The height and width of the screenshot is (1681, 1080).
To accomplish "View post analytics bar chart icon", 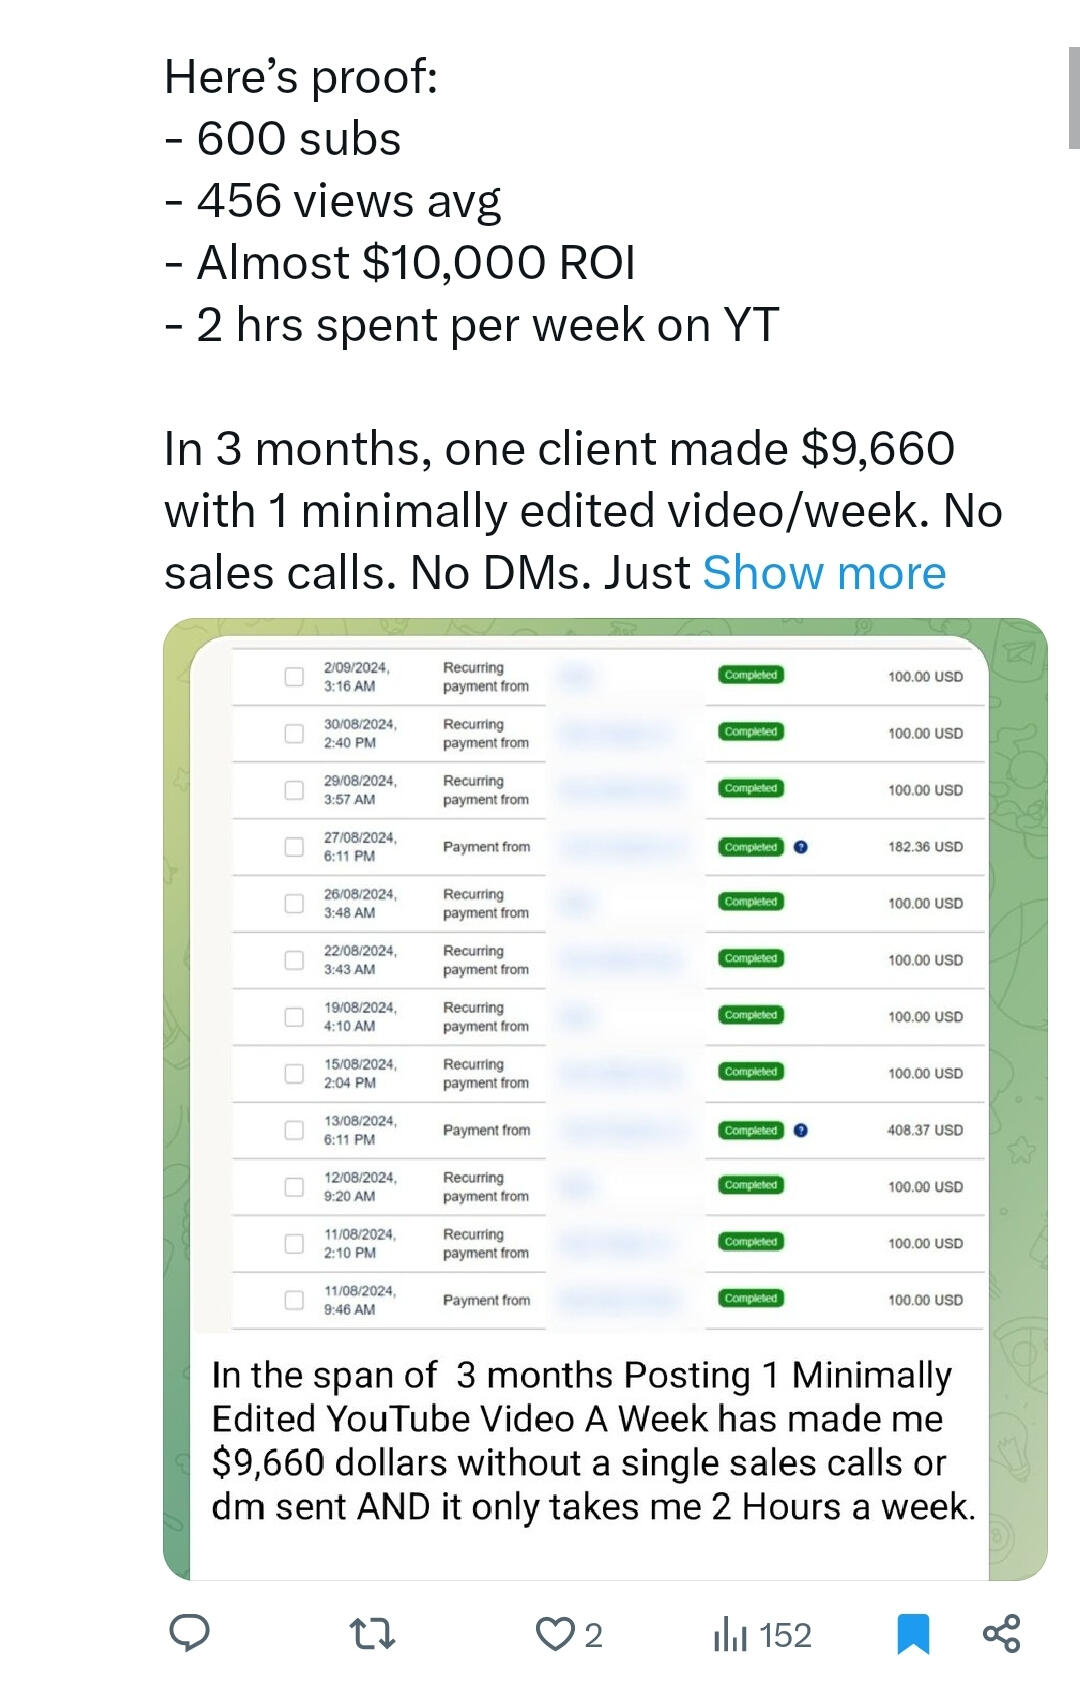I will click(731, 1636).
